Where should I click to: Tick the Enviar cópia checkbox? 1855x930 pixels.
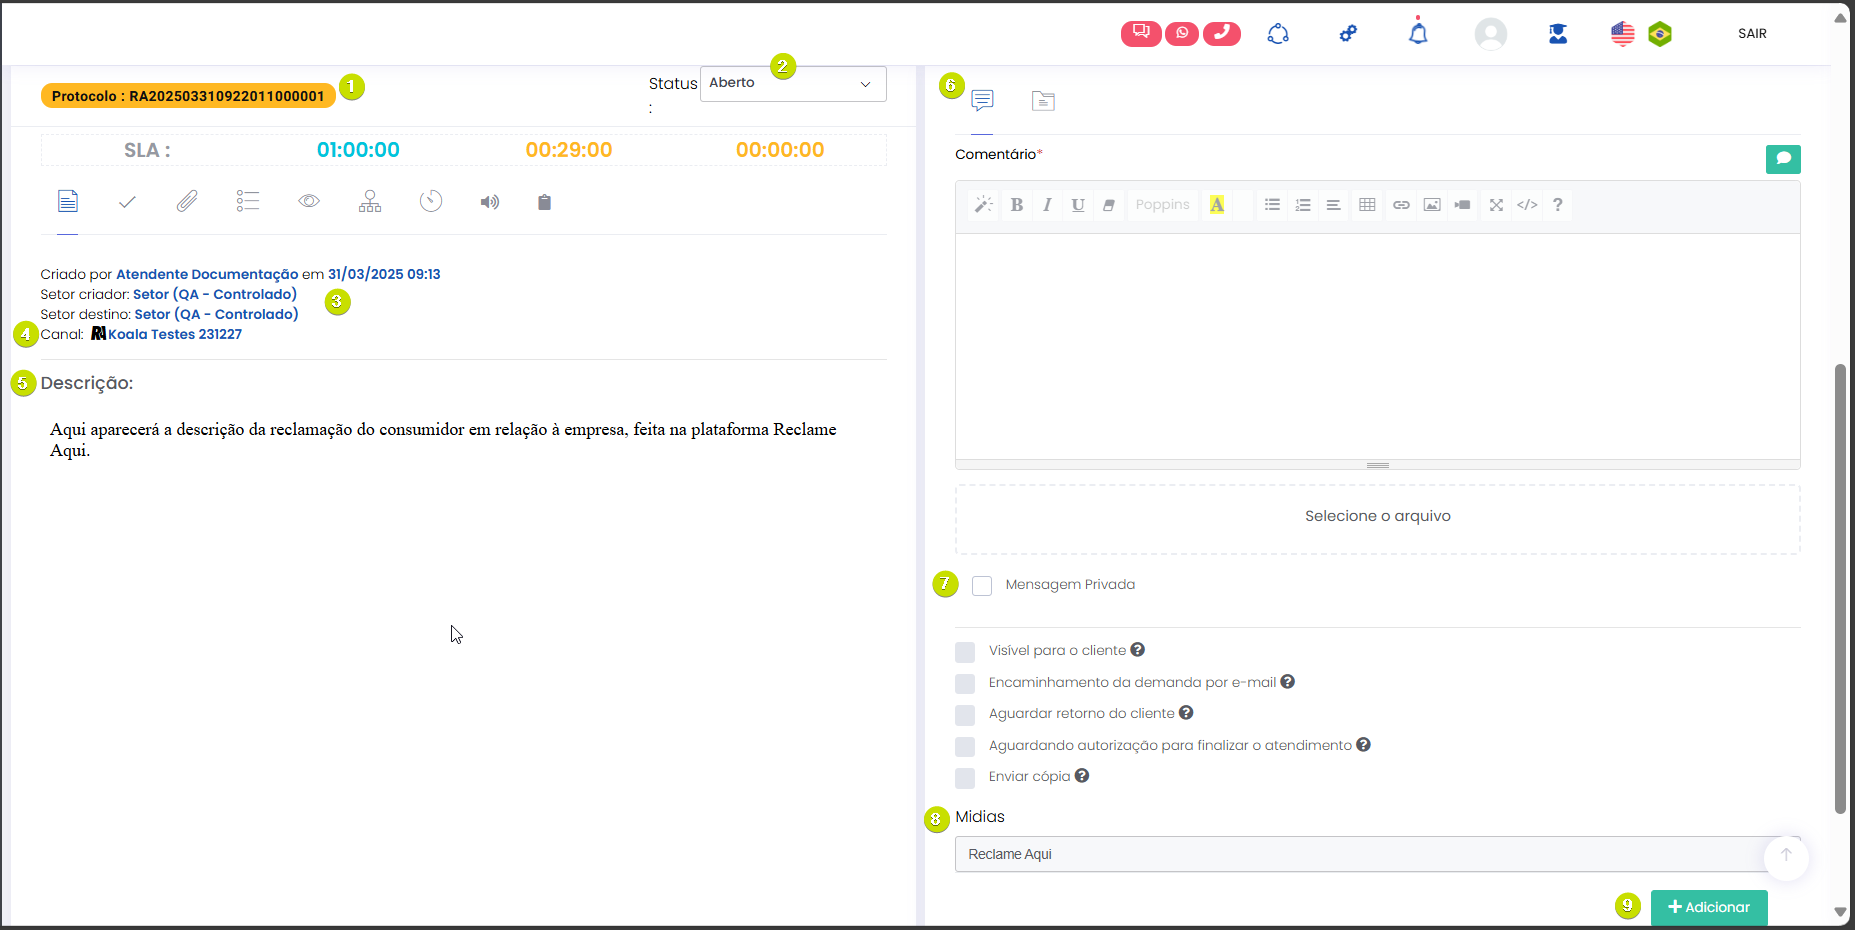tap(965, 778)
